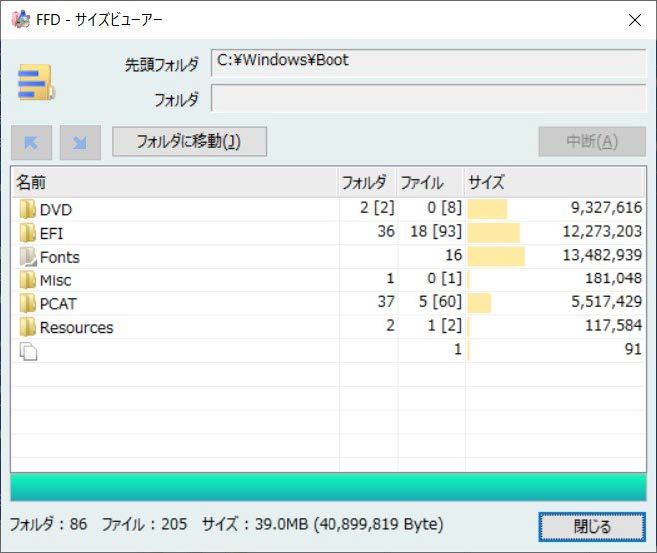Screen dimensions: 657x553
Task: Select the PCAT folder icon
Action: [28, 303]
